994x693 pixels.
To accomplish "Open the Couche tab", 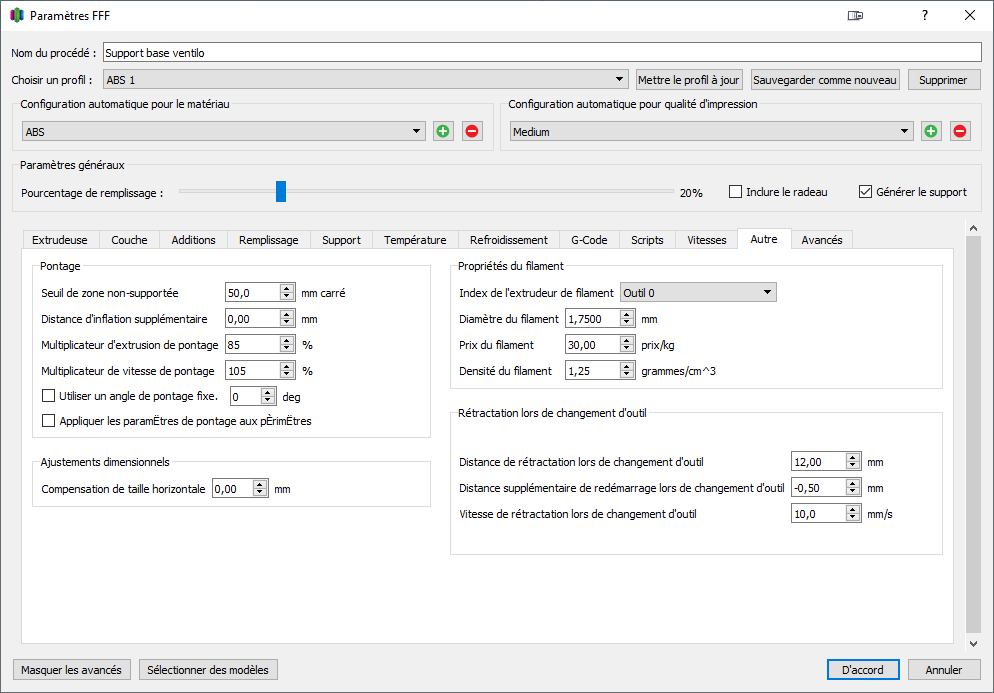I will [129, 240].
